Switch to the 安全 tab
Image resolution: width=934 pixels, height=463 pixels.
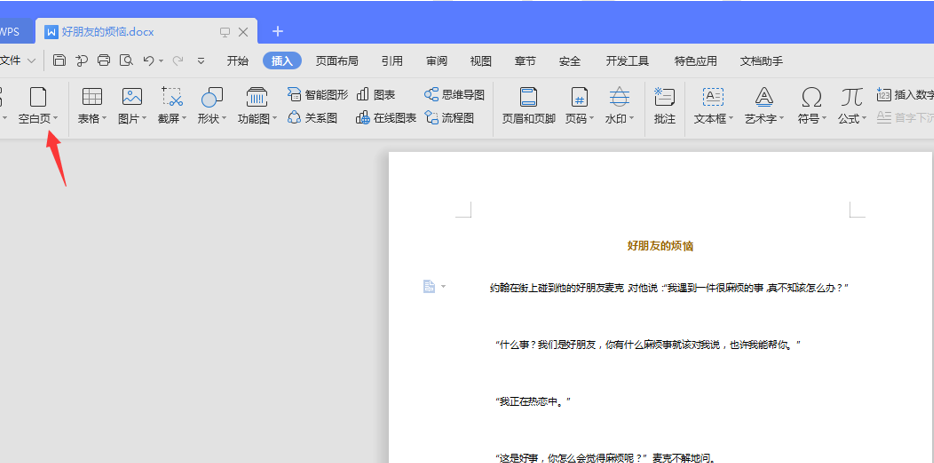point(570,61)
